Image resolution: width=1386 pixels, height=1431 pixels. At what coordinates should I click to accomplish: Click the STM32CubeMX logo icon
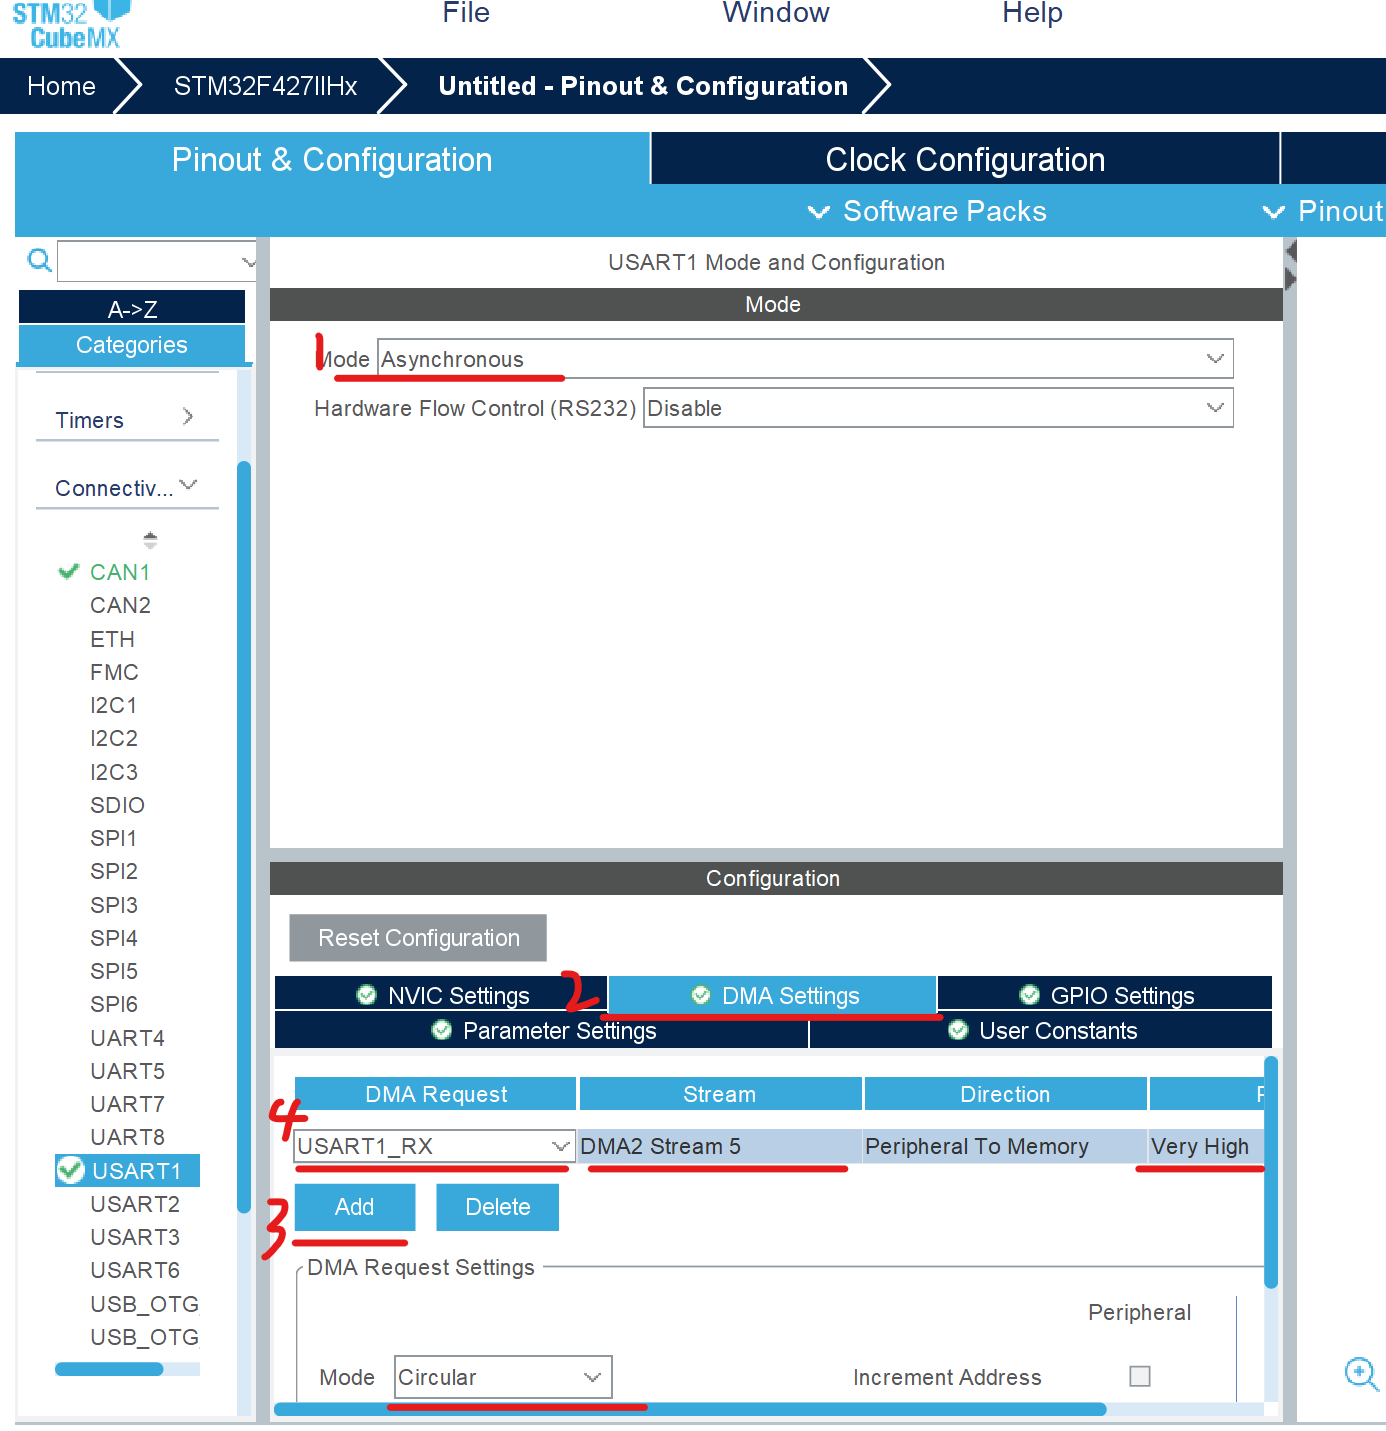[72, 24]
